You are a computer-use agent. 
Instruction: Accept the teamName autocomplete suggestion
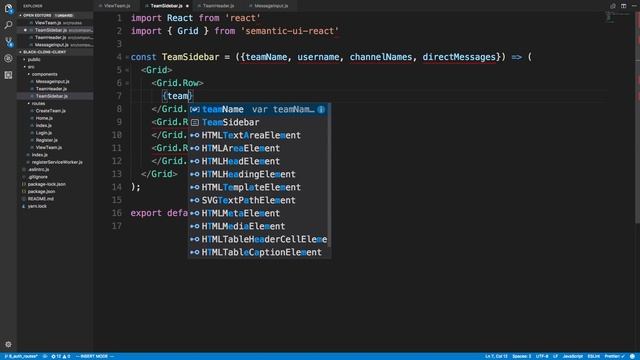coord(258,109)
